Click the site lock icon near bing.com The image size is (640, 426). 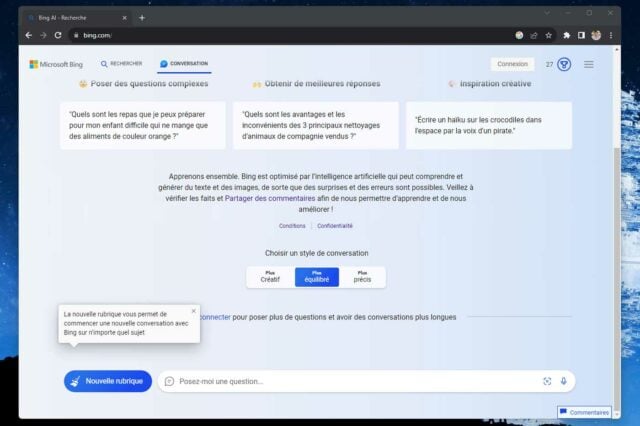(76, 36)
